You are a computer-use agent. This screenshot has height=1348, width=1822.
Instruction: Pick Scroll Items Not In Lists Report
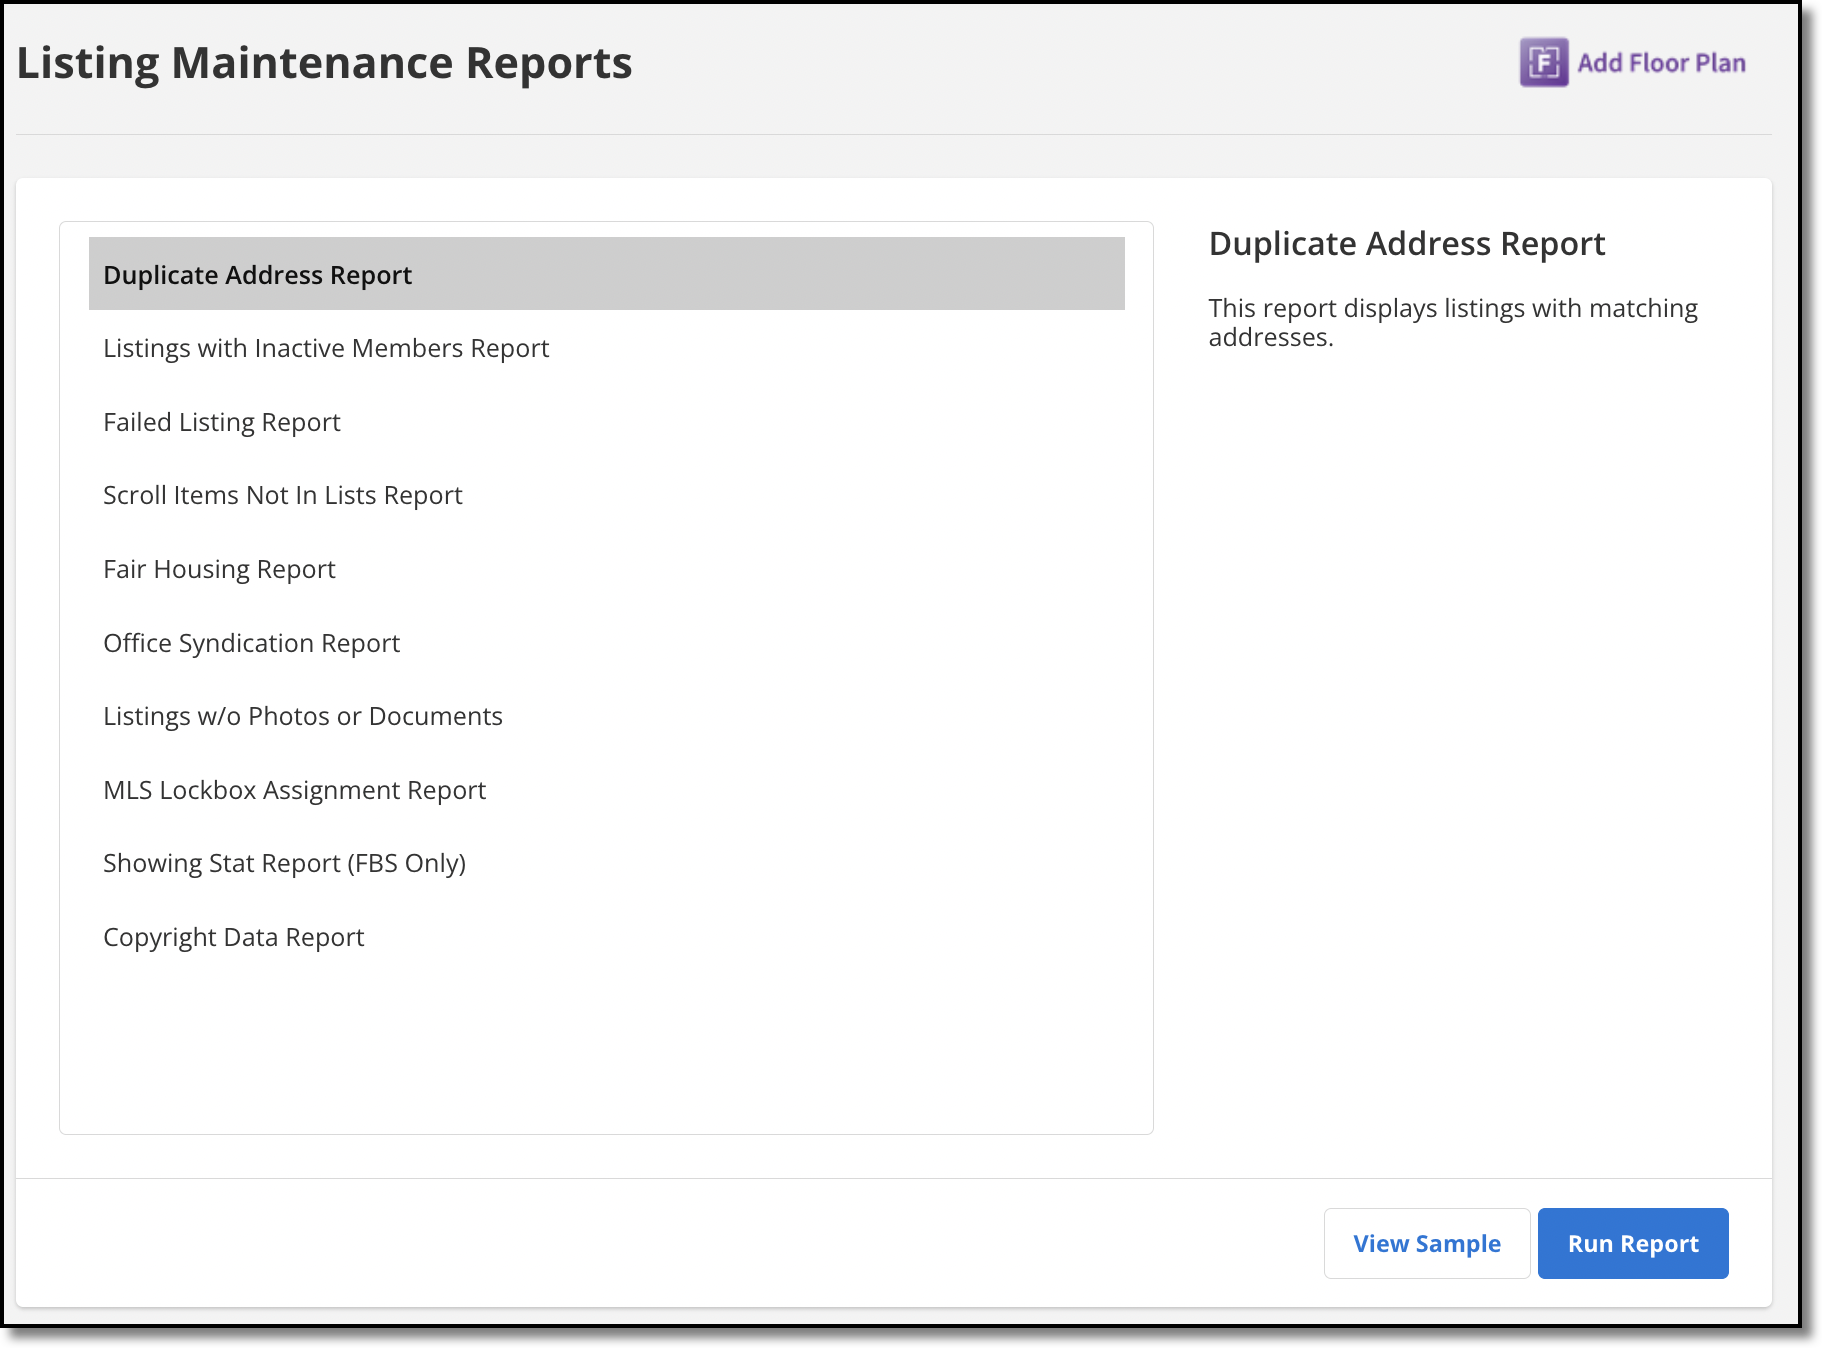point(606,495)
